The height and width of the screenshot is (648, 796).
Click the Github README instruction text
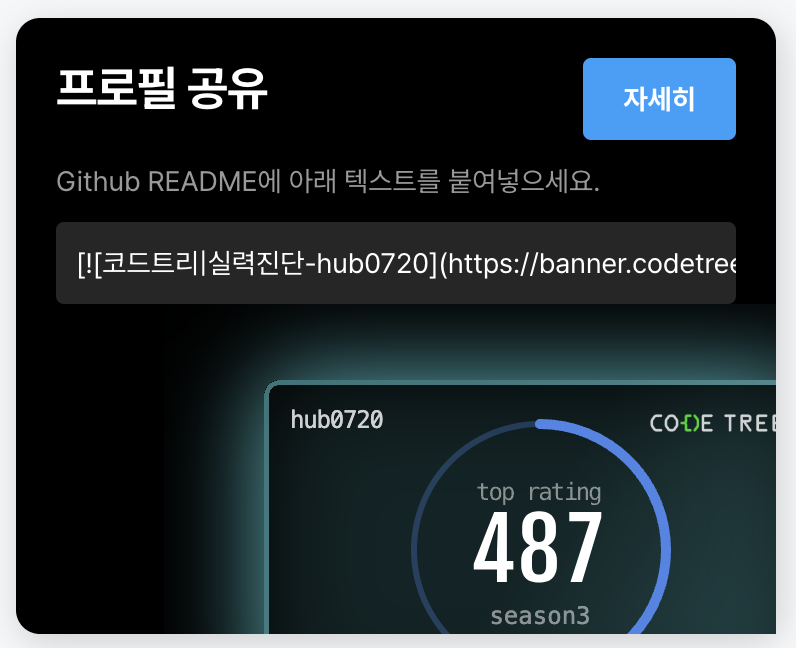[x=328, y=181]
